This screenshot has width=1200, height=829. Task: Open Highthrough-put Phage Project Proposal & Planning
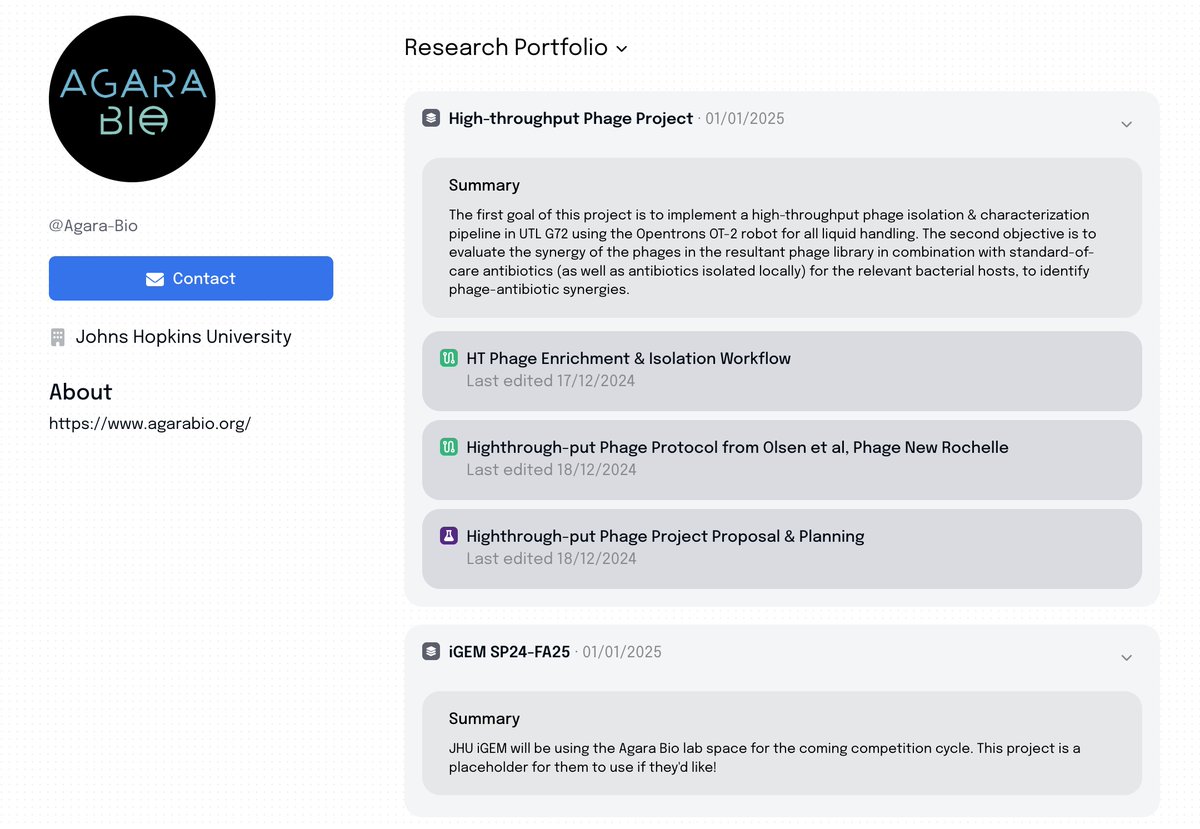pos(782,548)
